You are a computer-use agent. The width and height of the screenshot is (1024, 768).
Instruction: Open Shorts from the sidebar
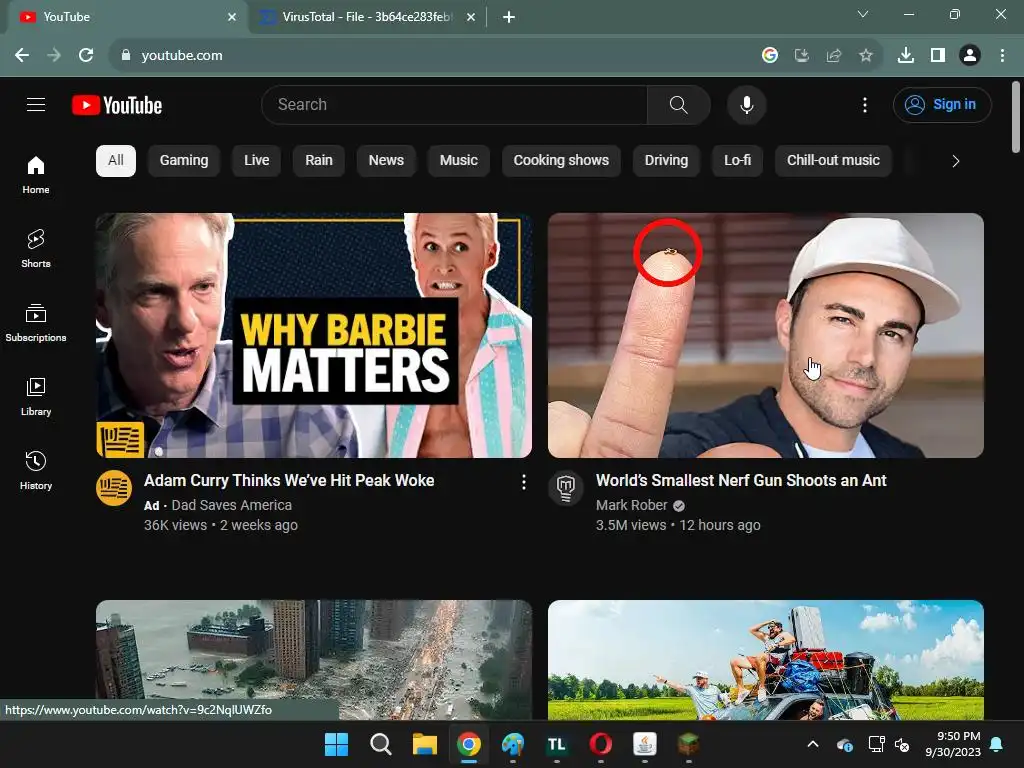36,249
